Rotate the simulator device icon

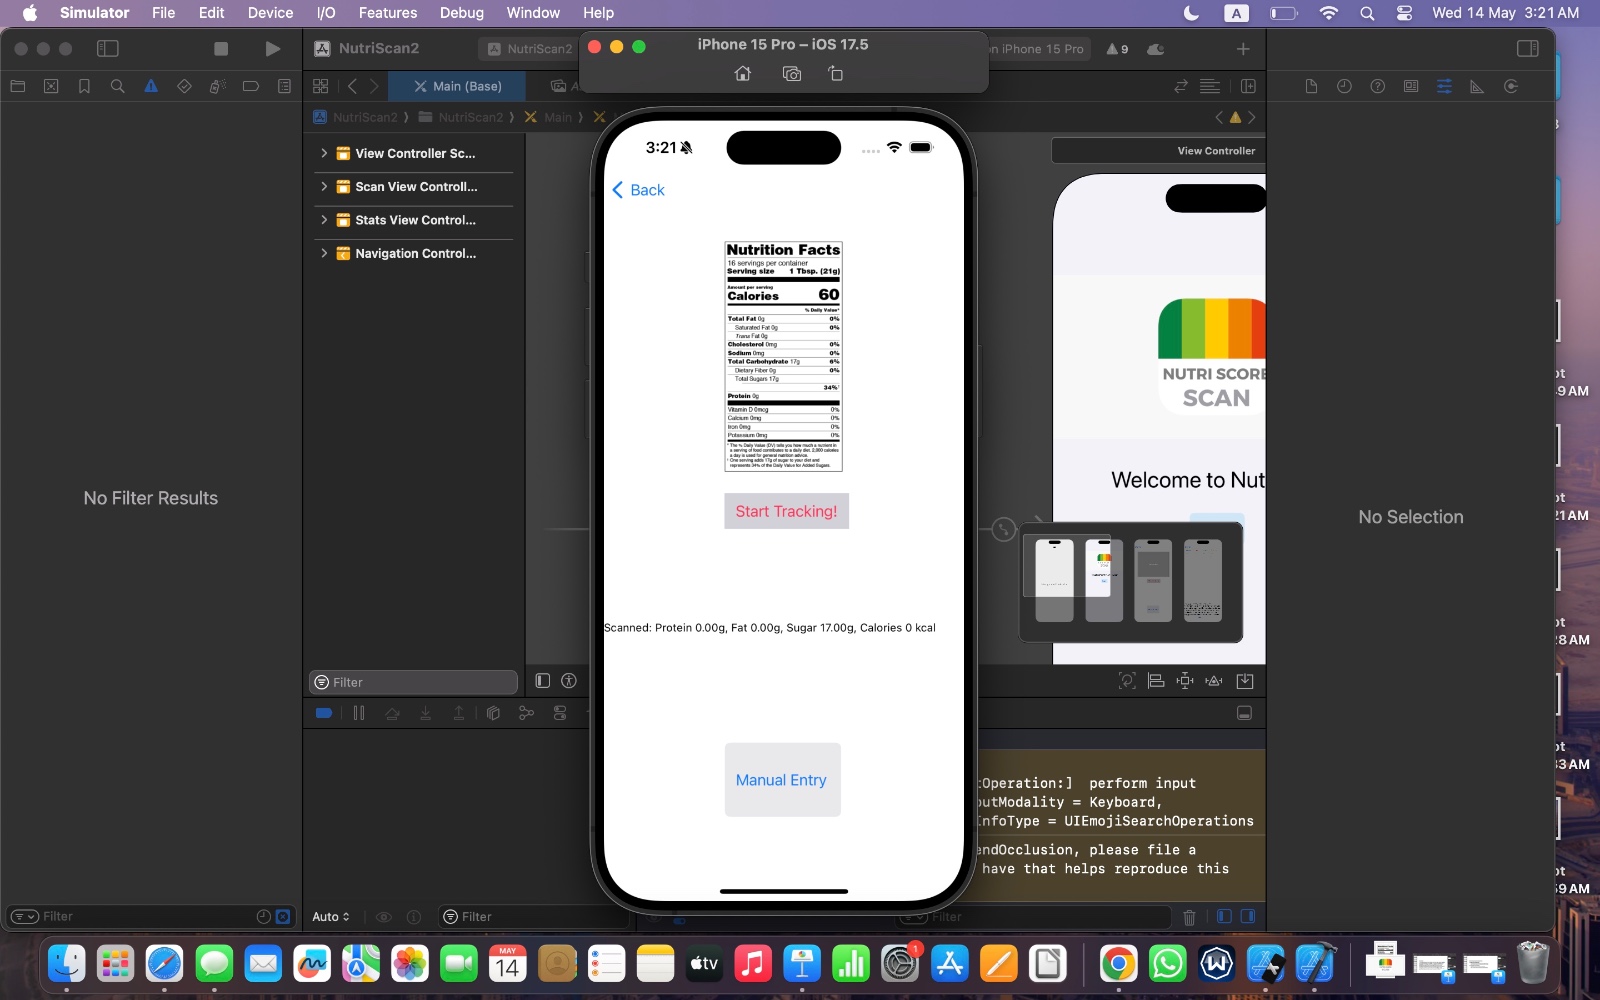click(836, 74)
